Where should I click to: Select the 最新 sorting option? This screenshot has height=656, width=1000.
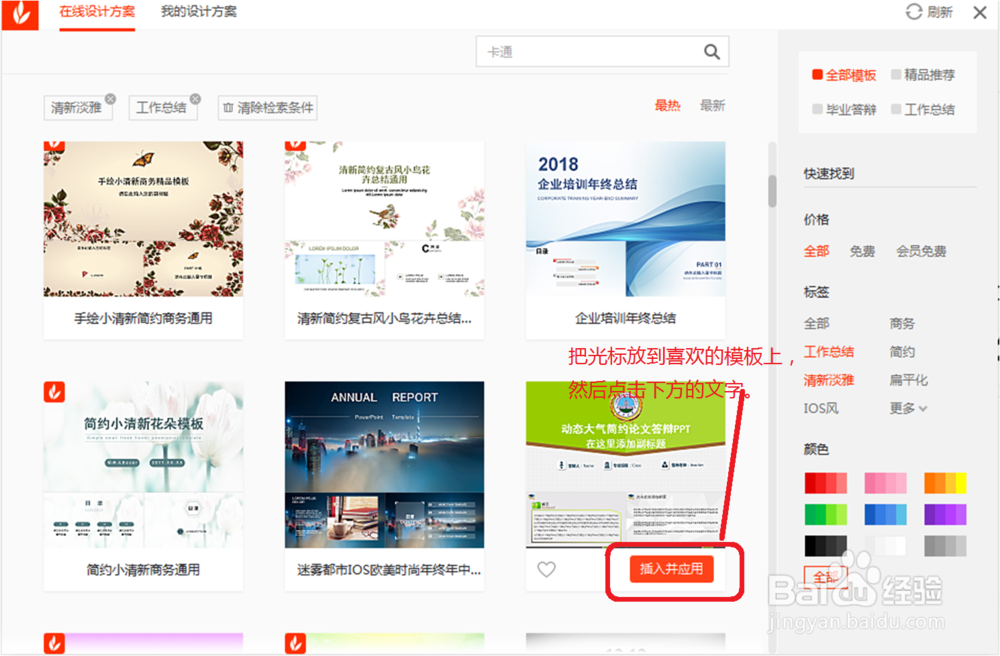point(712,104)
